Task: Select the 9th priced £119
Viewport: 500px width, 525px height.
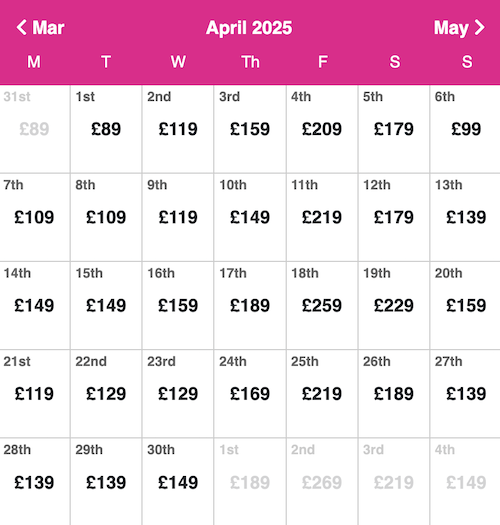Action: 178,217
